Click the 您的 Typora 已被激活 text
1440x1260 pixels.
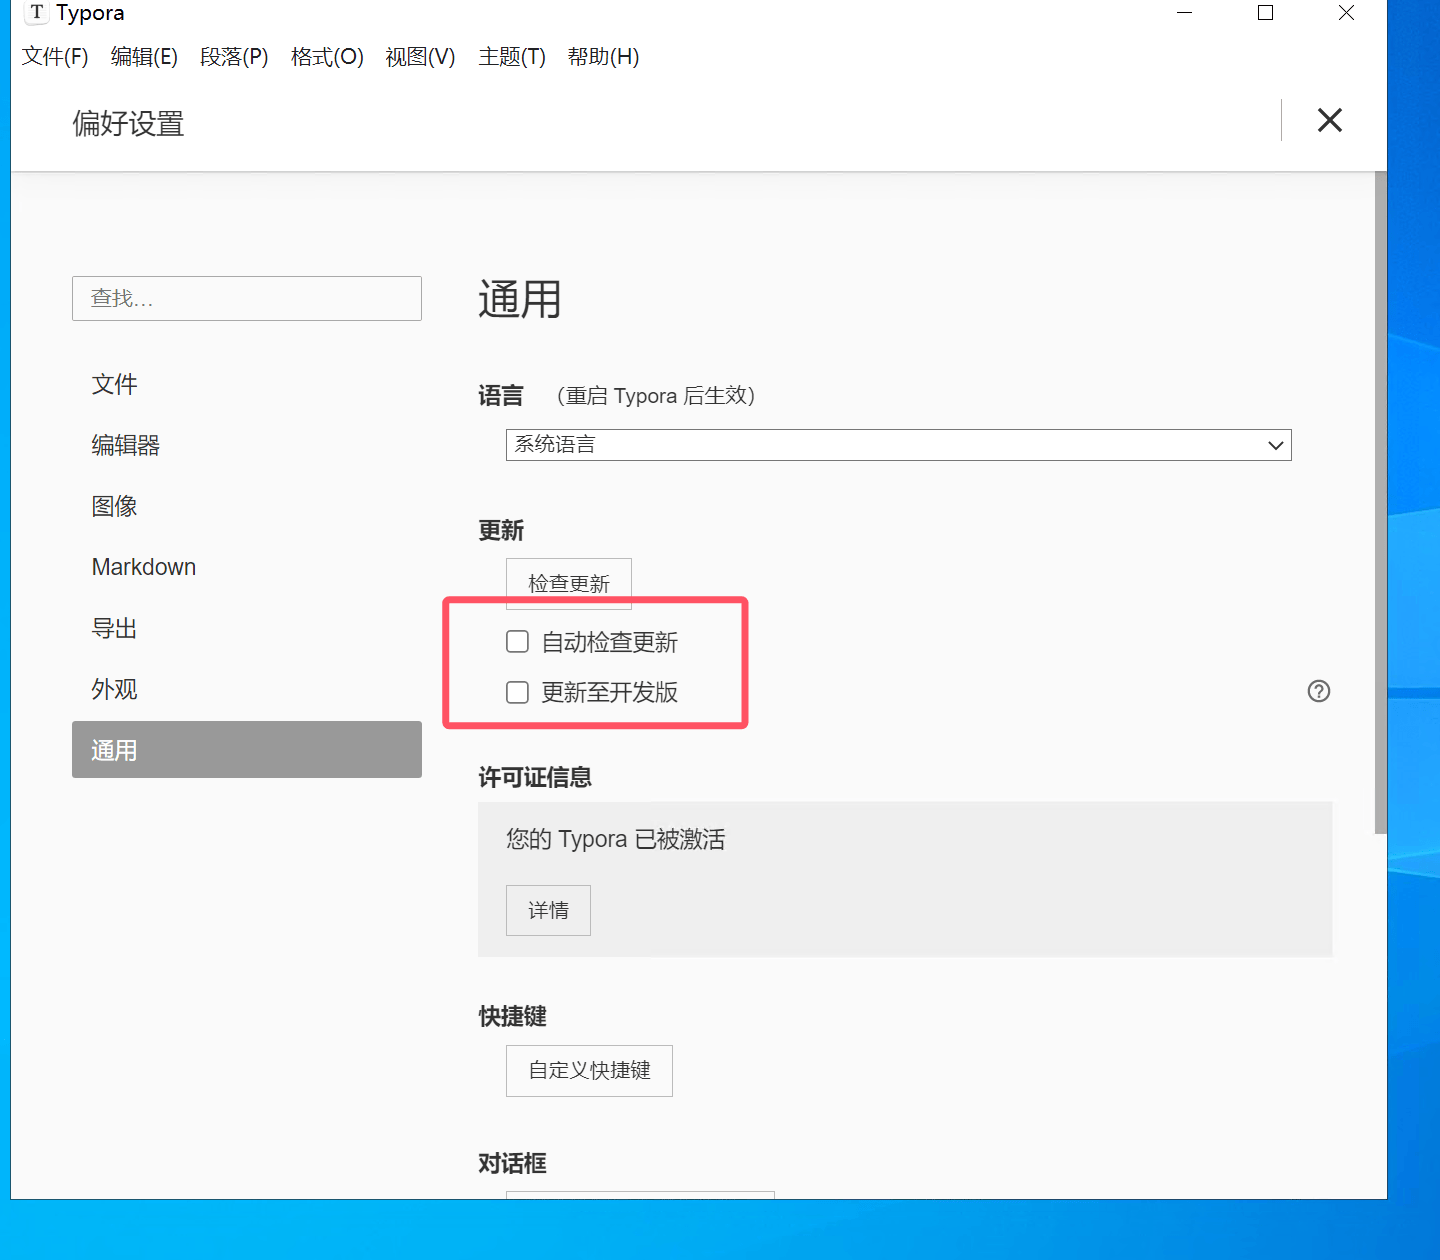616,839
